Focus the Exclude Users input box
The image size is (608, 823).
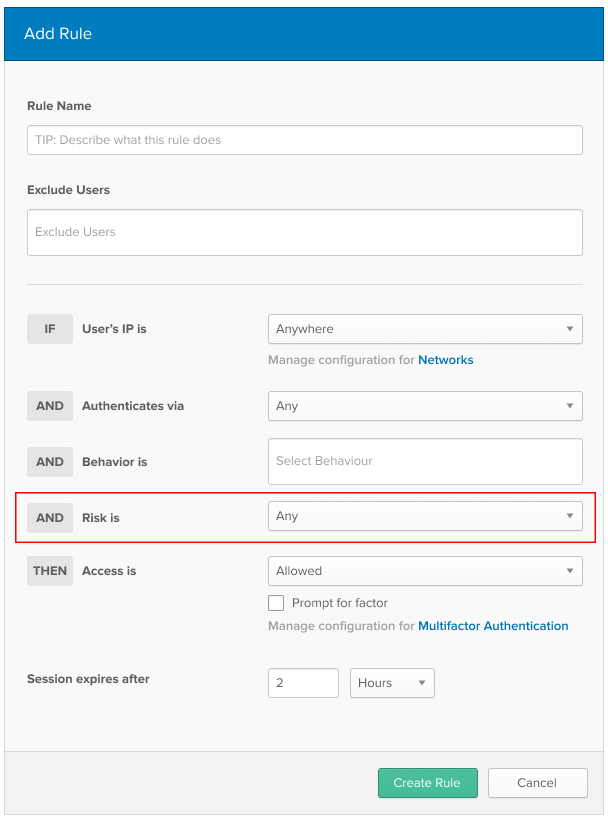(x=304, y=232)
